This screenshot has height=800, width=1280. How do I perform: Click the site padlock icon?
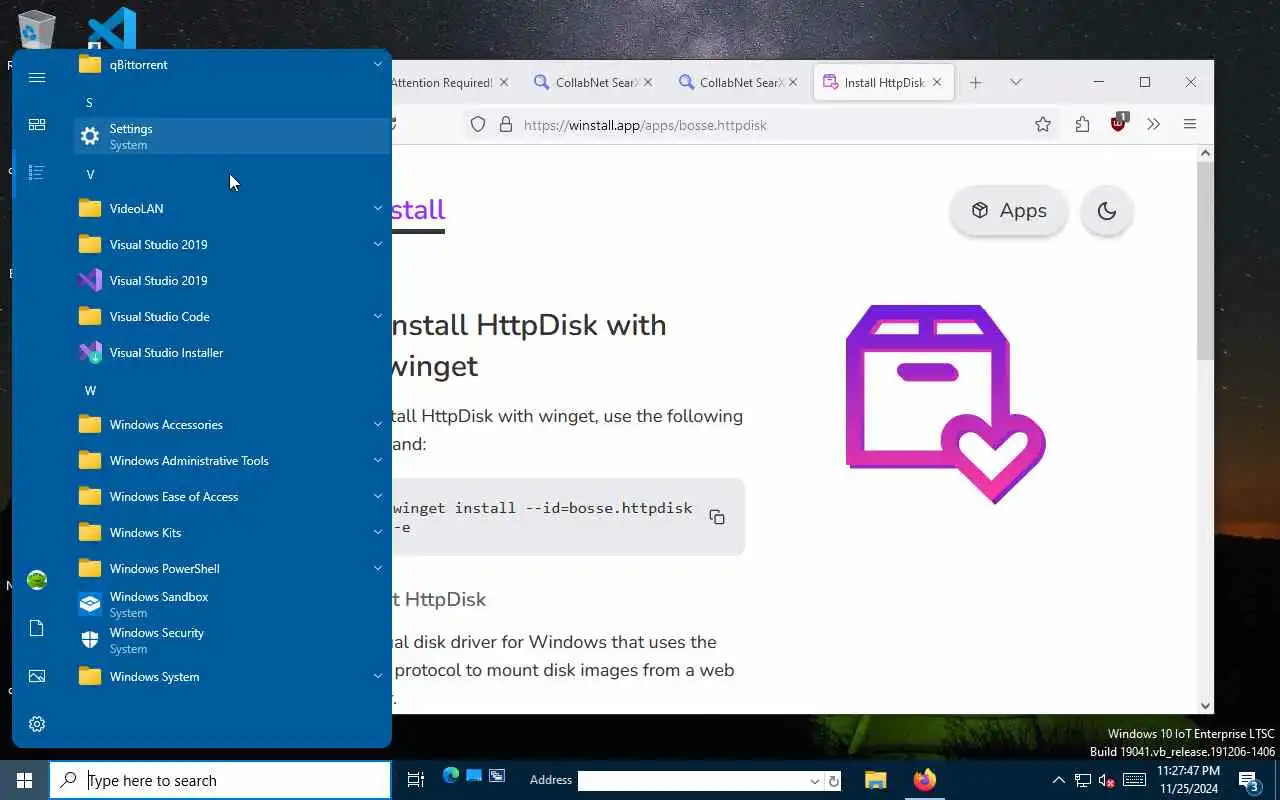pyautogui.click(x=506, y=125)
